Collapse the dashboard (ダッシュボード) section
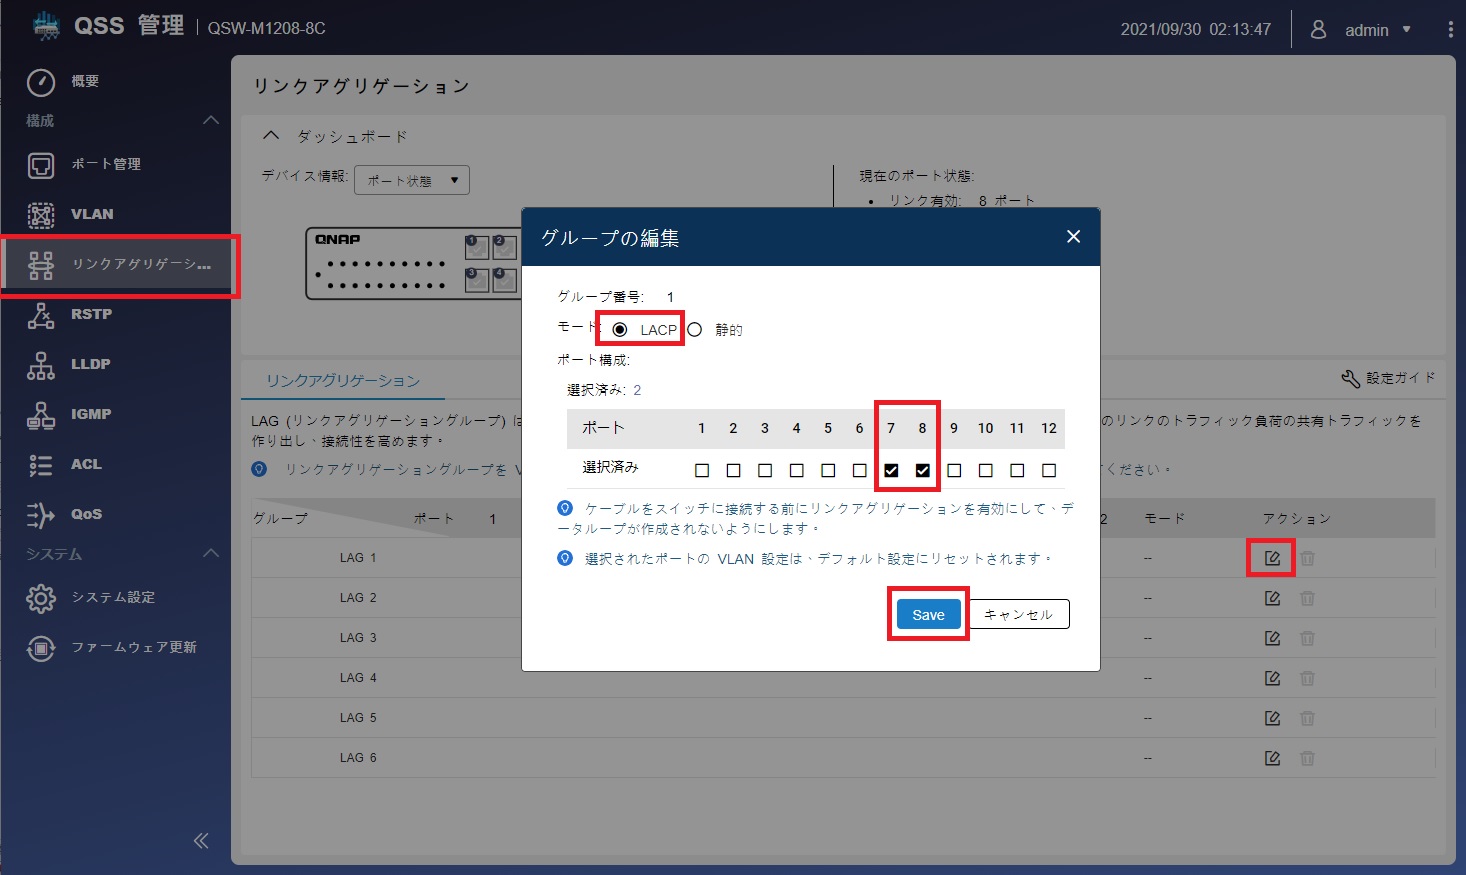The image size is (1466, 875). [271, 135]
